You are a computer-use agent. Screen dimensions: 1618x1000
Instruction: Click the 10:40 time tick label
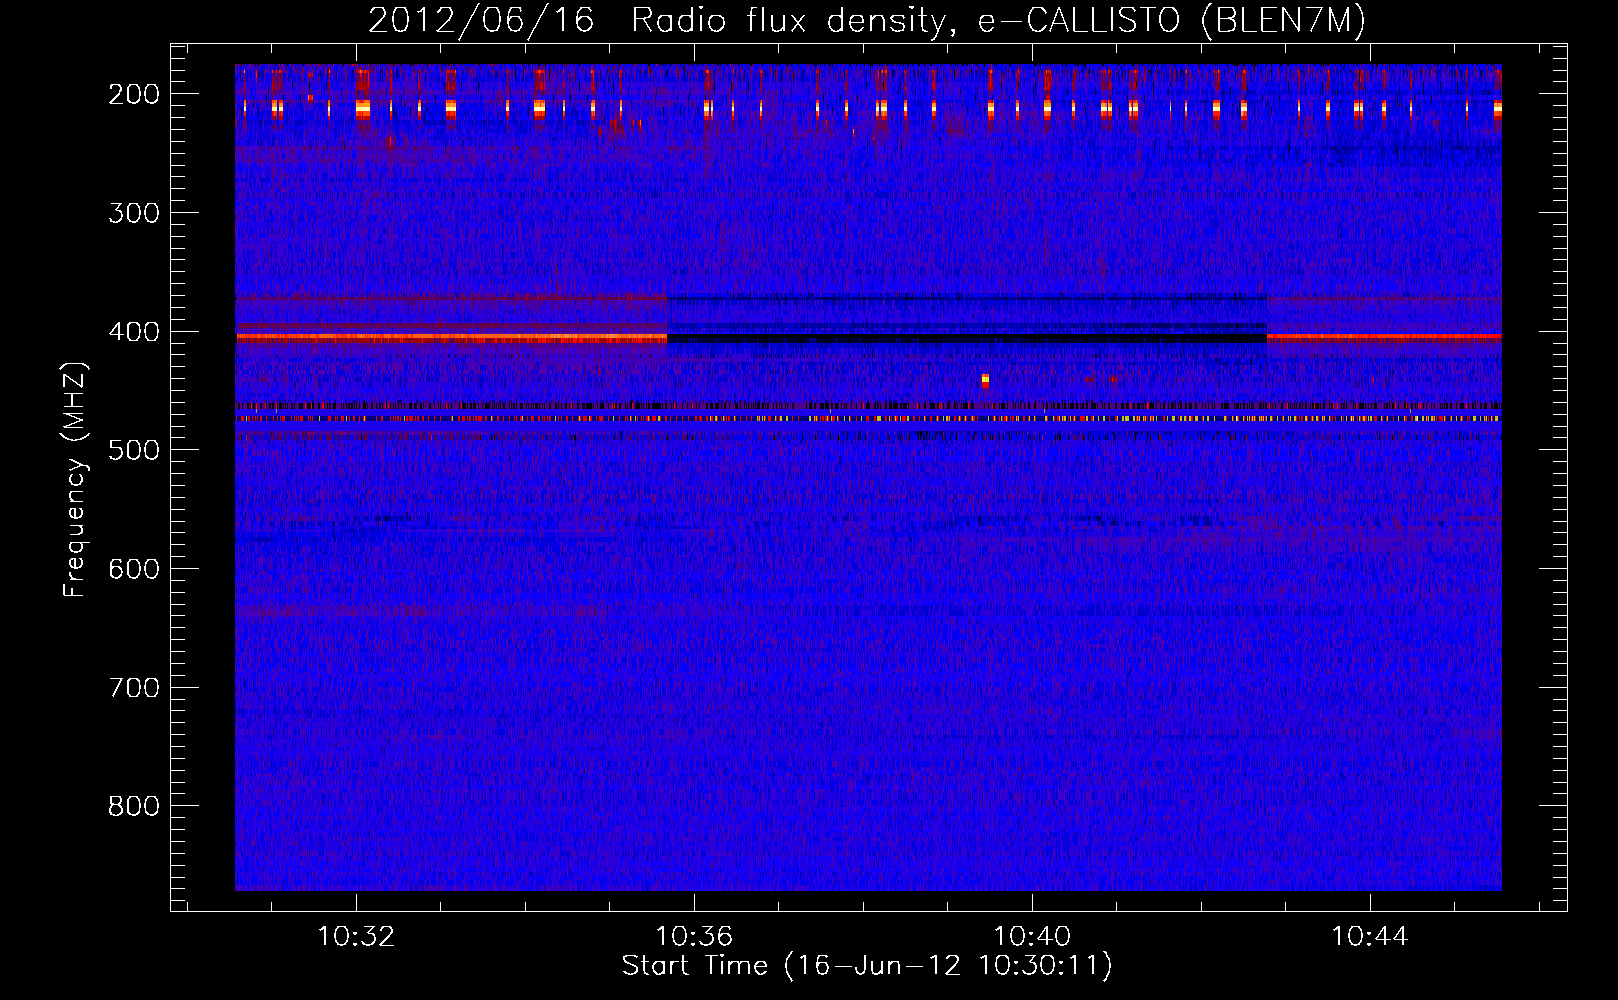(x=1032, y=937)
